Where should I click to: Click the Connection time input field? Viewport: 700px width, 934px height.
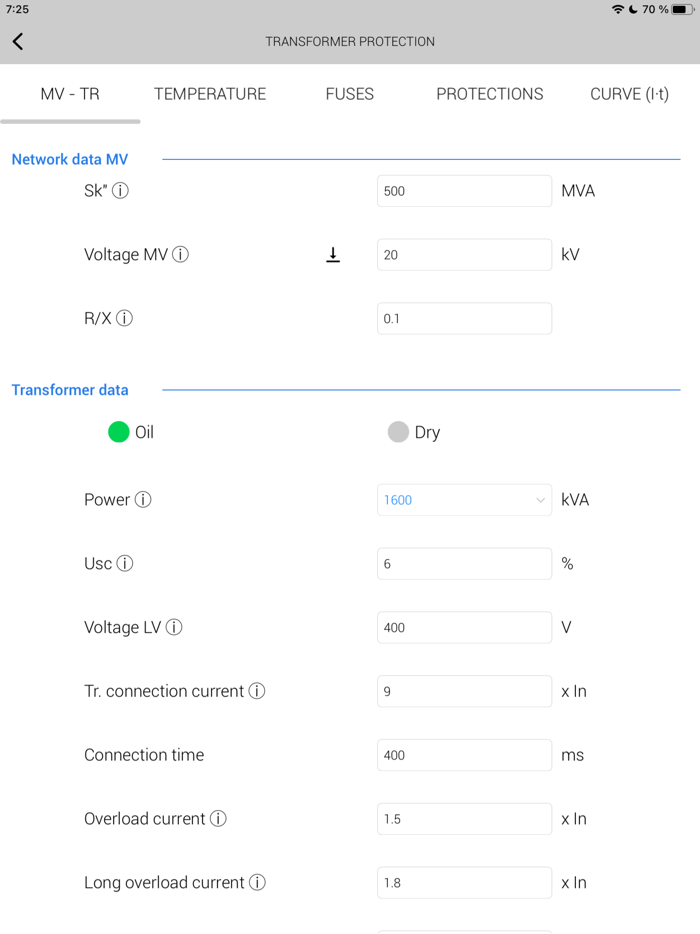[463, 755]
